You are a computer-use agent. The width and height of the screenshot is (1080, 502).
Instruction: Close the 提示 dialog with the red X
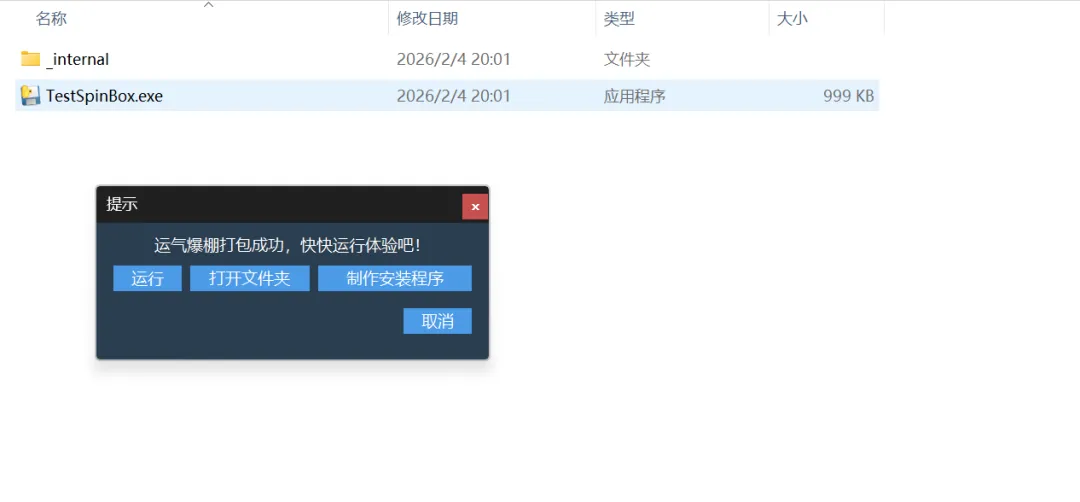click(475, 207)
